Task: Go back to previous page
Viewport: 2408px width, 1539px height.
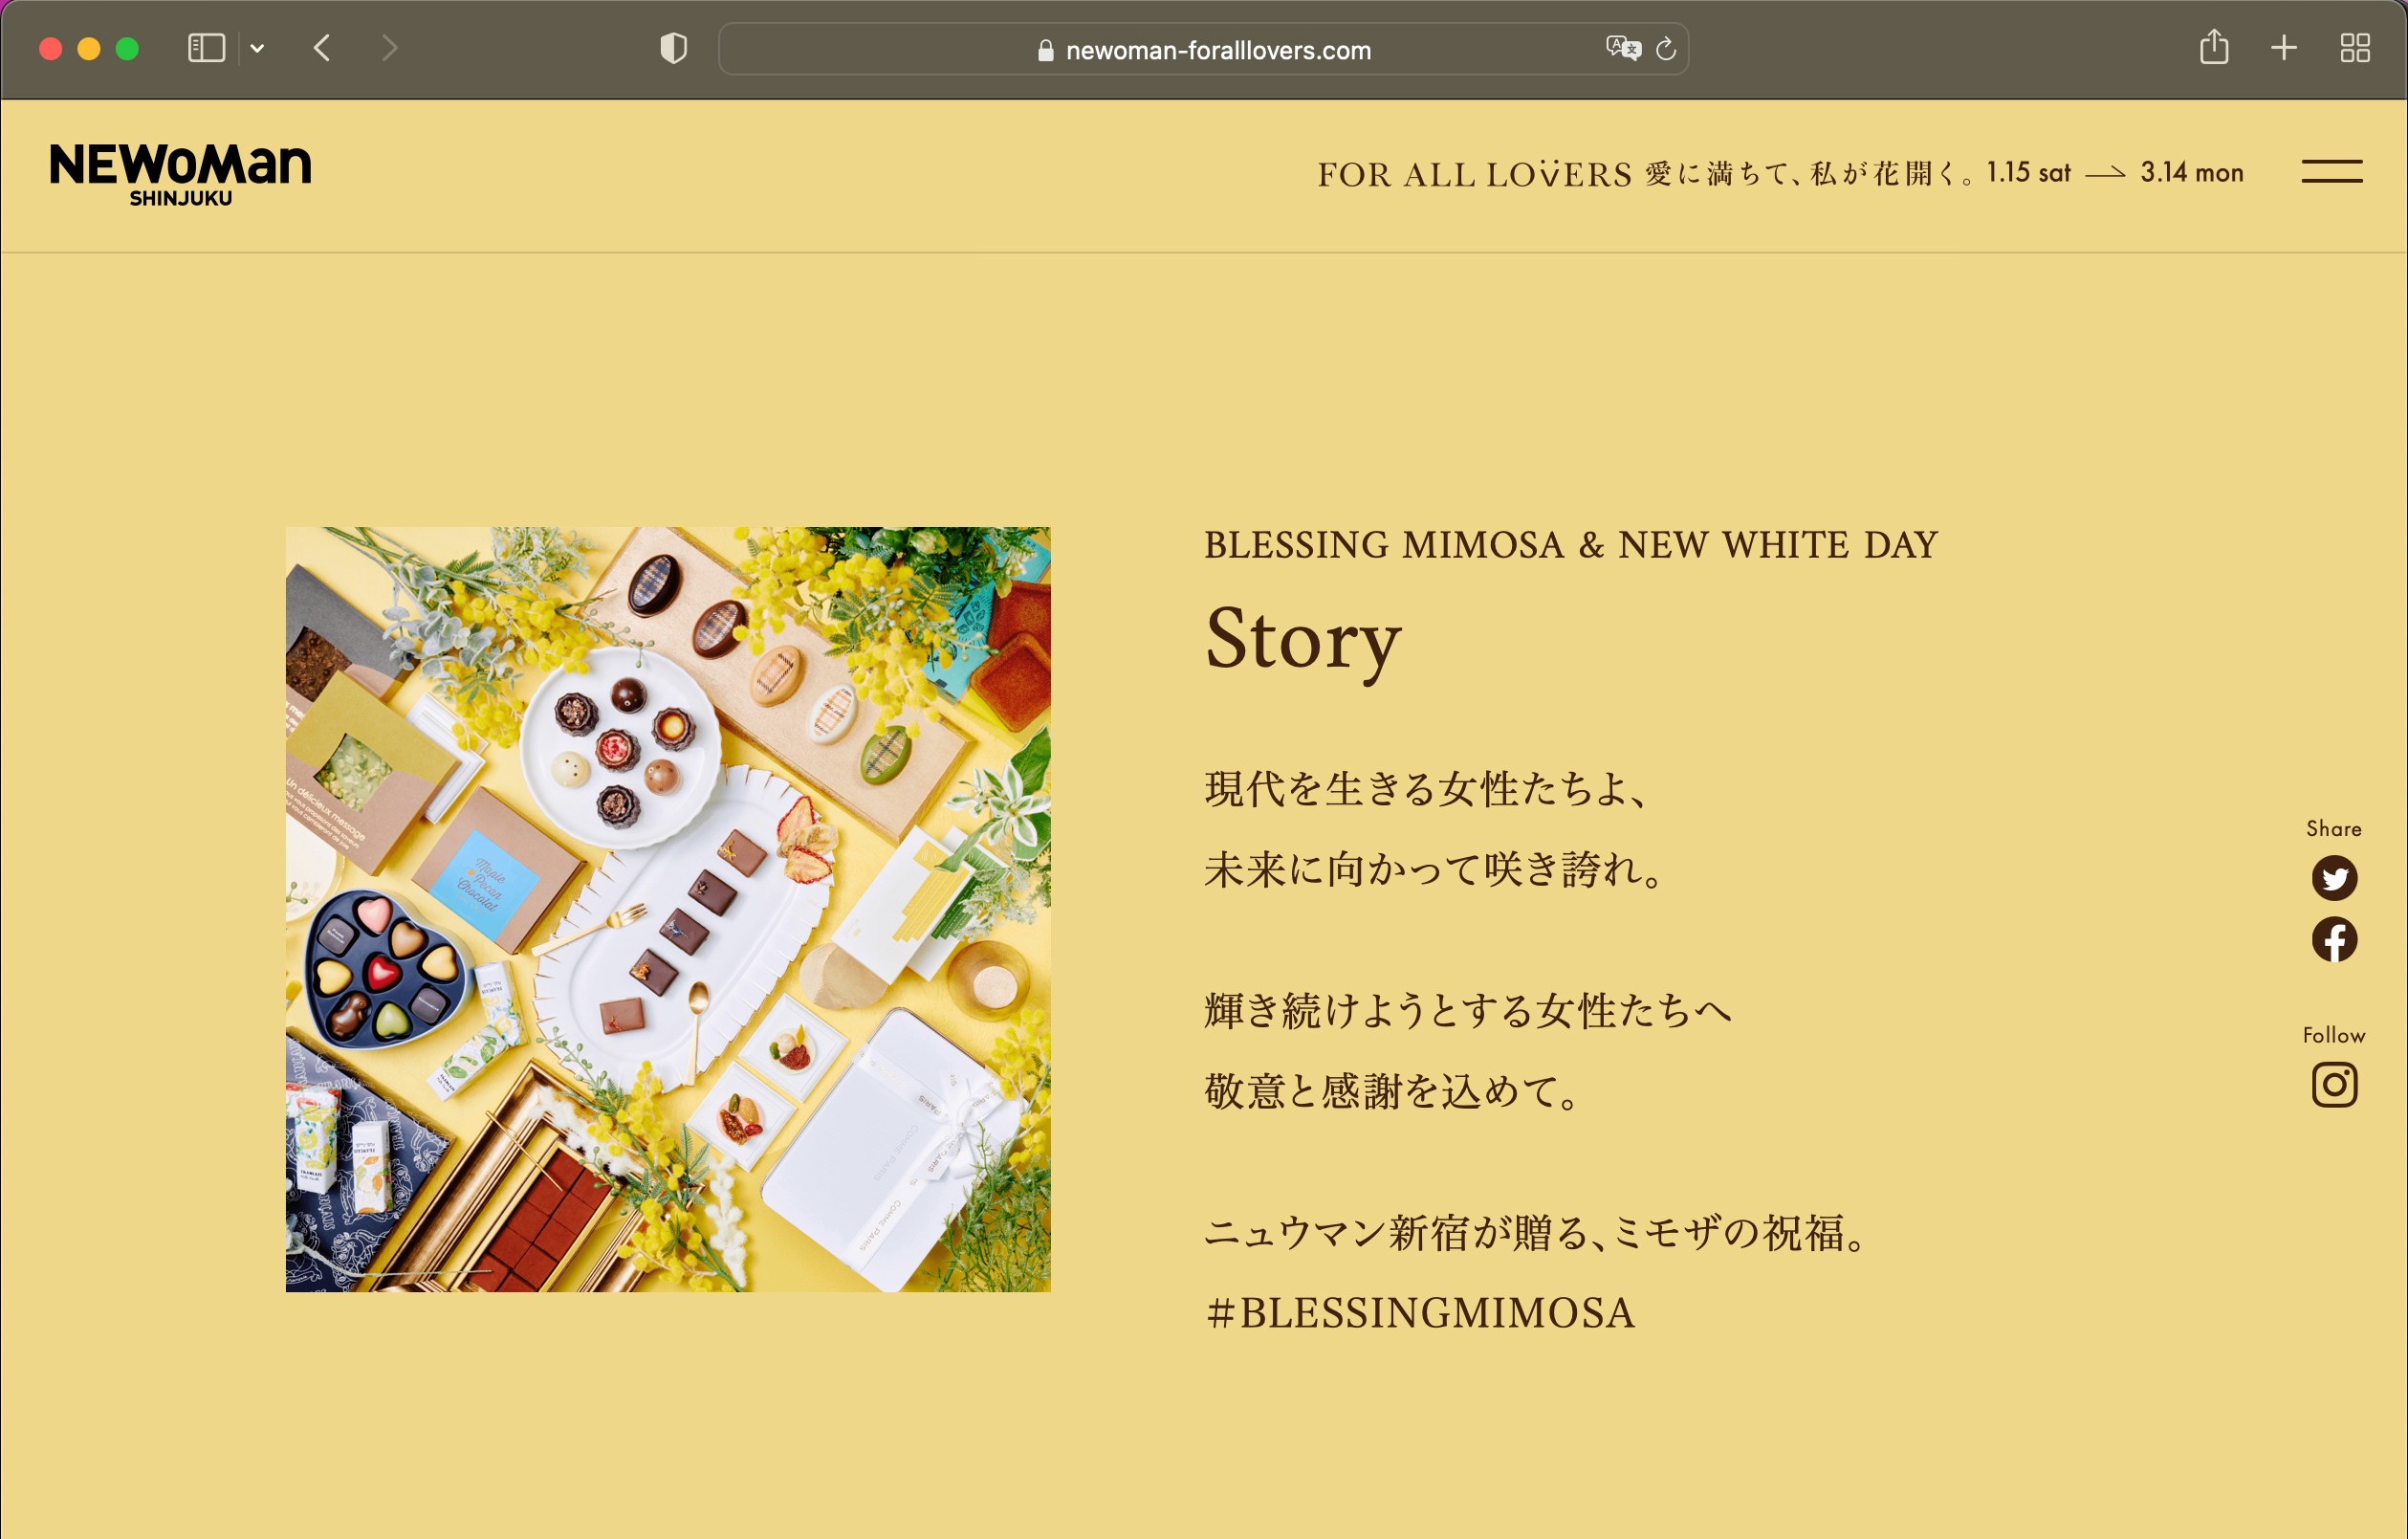Action: (322, 48)
